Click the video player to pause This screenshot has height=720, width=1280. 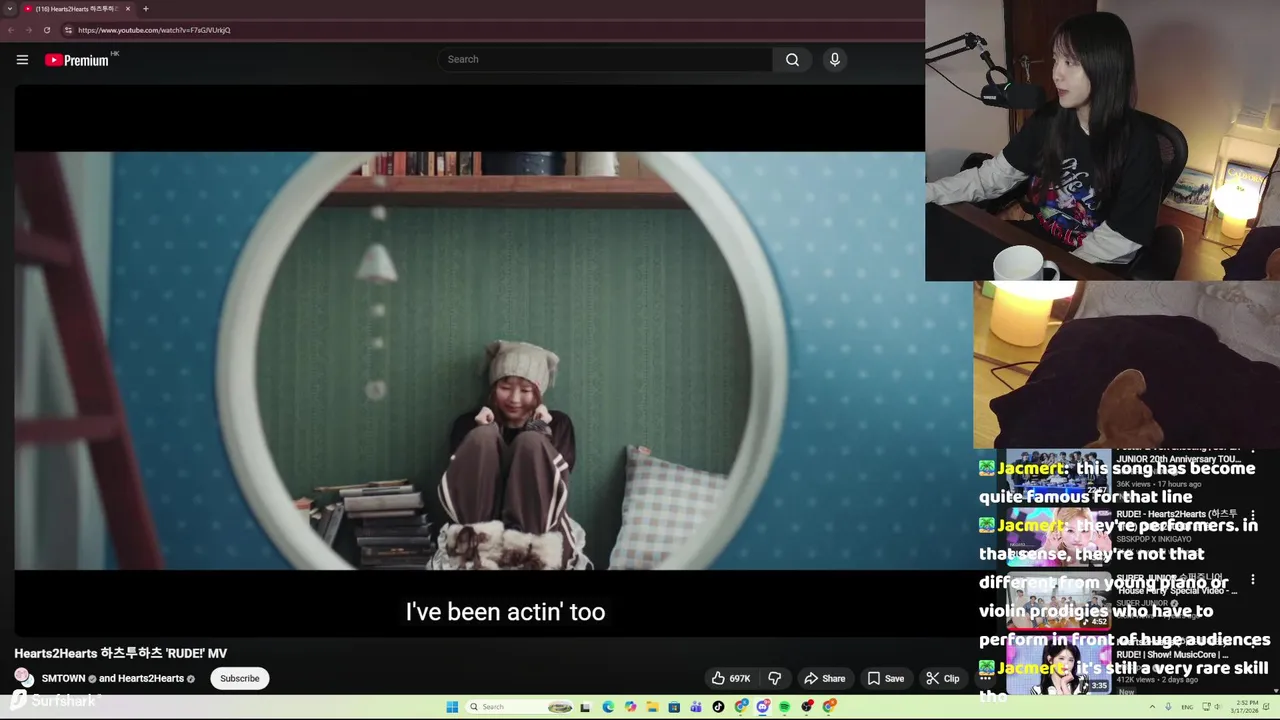point(470,361)
